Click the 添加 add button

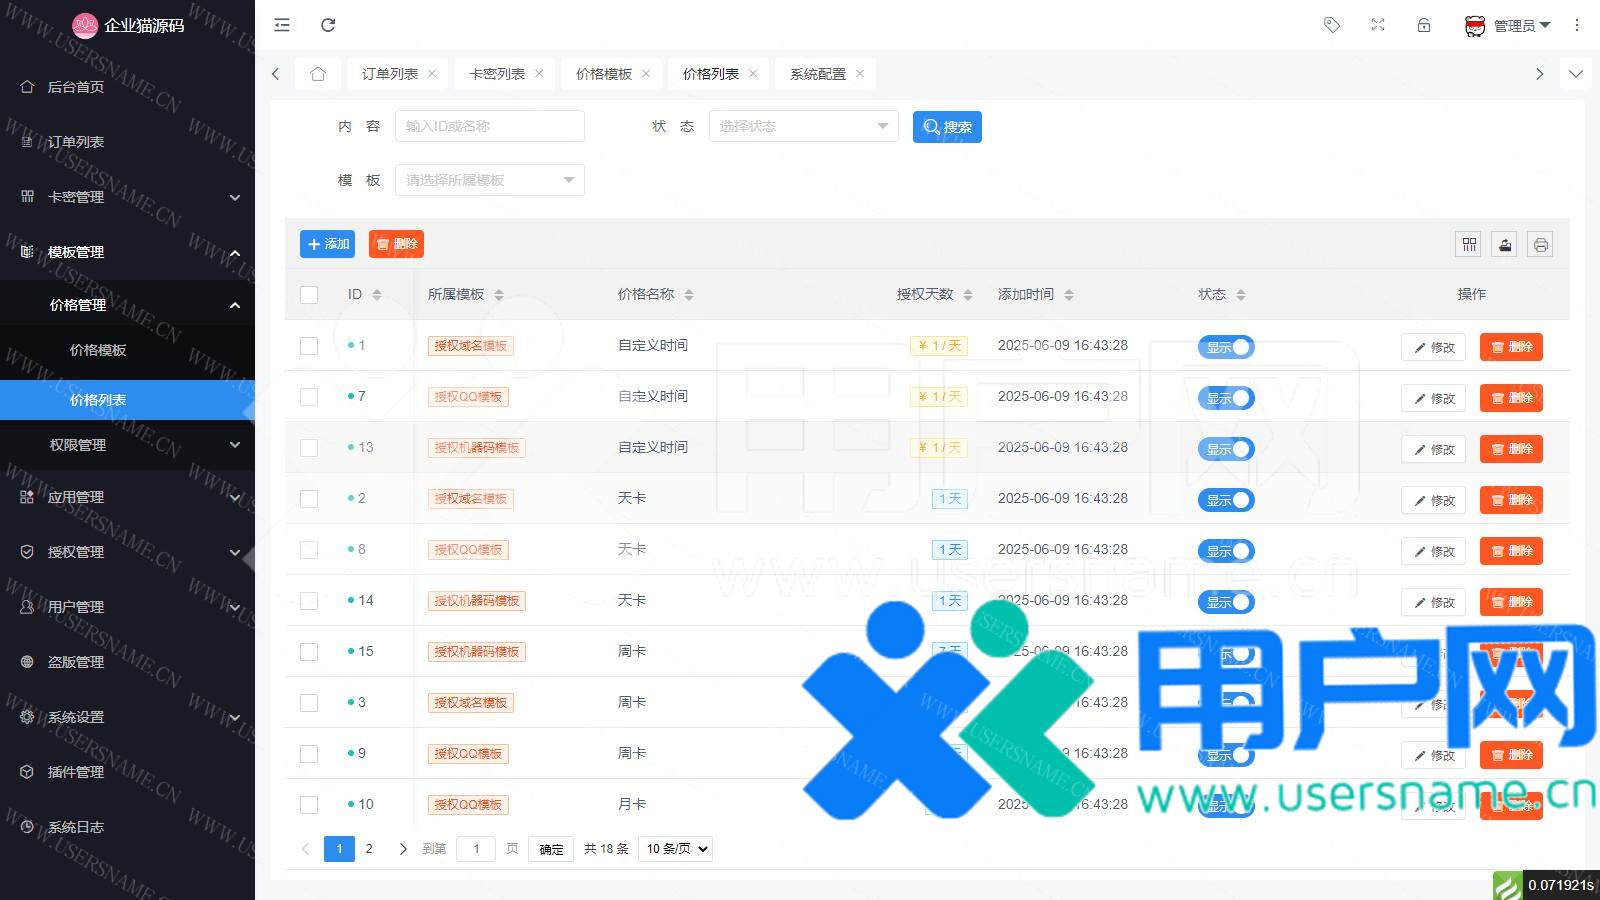328,244
